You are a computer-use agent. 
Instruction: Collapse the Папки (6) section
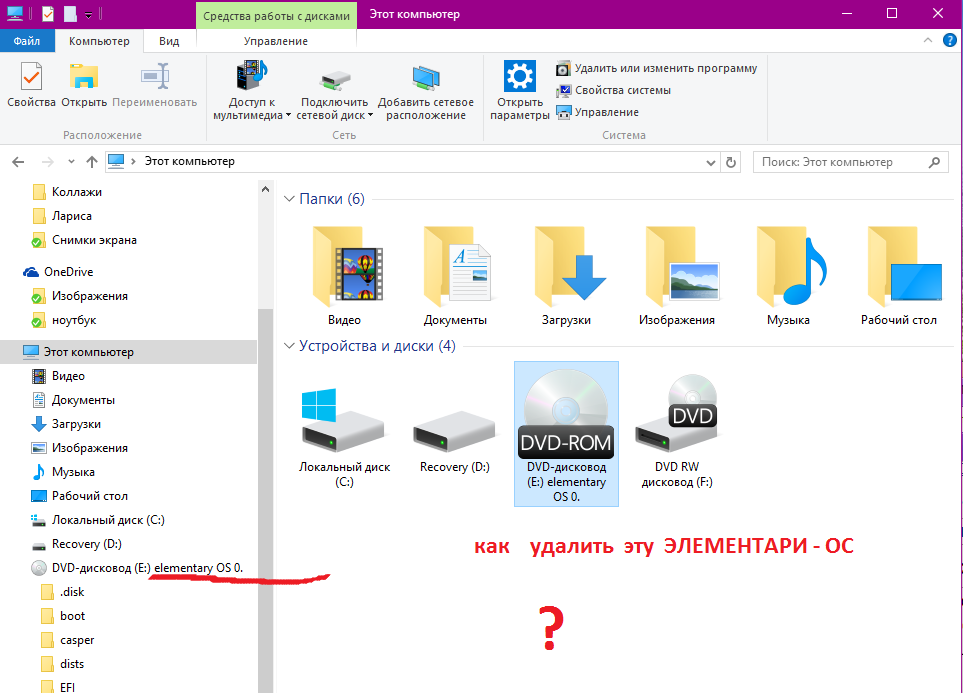tap(289, 199)
